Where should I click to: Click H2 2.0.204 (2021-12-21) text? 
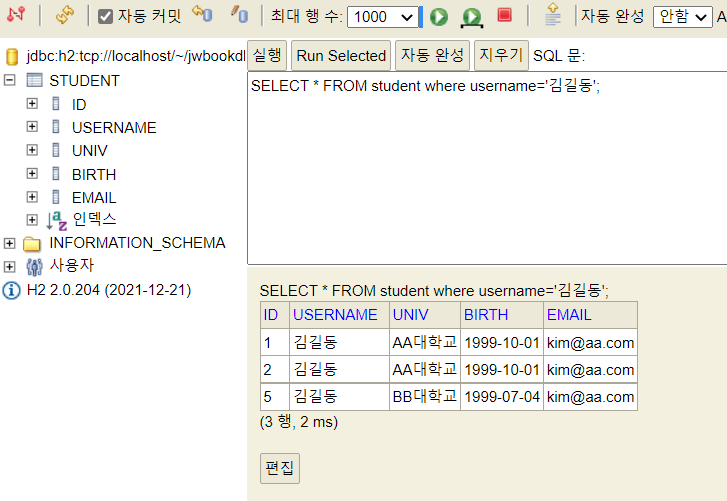[x=109, y=290]
